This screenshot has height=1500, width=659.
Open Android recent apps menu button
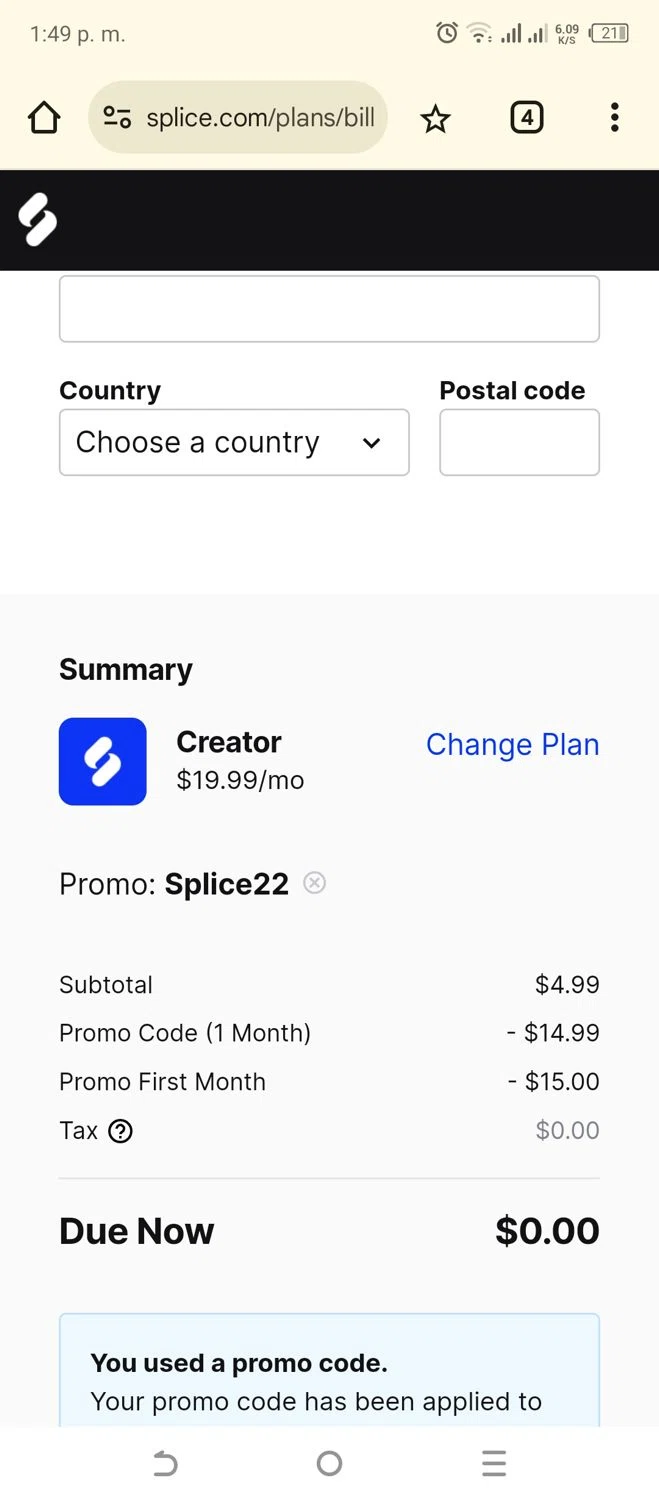(x=494, y=1464)
